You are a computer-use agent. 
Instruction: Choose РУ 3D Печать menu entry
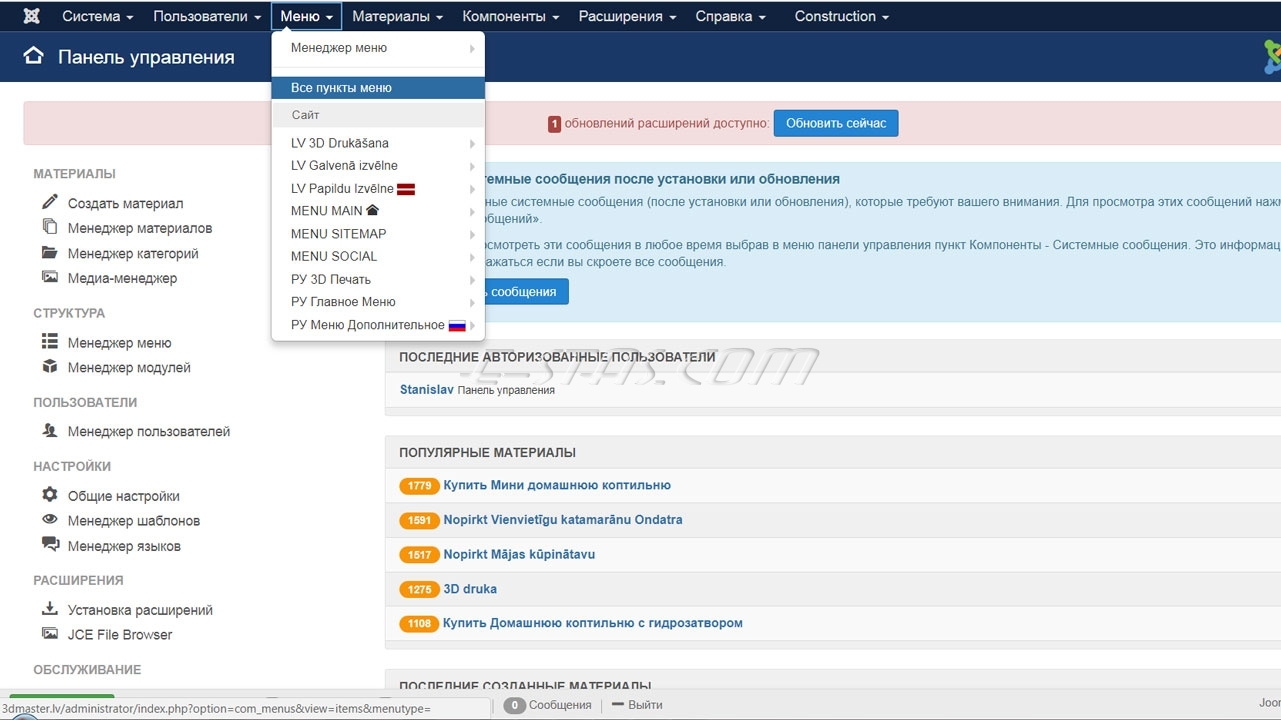(x=378, y=279)
